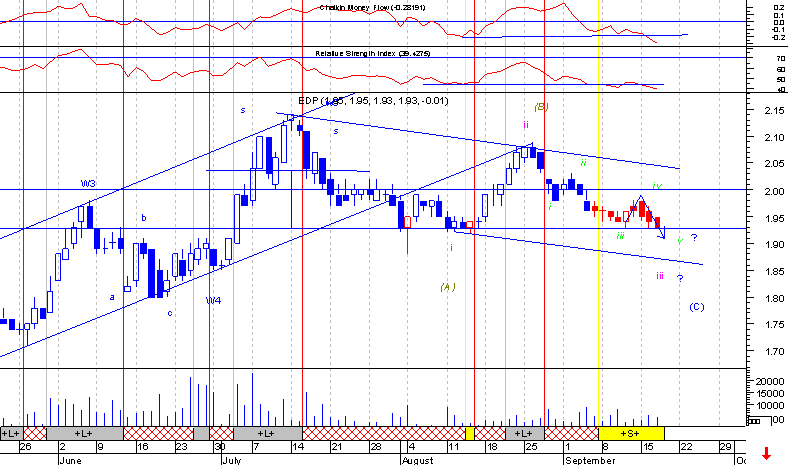Click the 20000 volume axis label
This screenshot has width=788, height=465.
coord(770,382)
